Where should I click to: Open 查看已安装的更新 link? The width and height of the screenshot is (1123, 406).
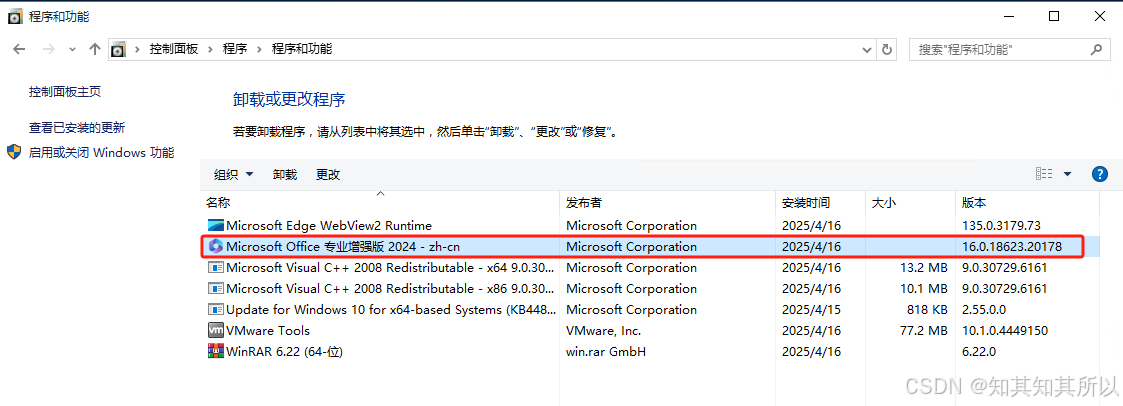pyautogui.click(x=77, y=127)
